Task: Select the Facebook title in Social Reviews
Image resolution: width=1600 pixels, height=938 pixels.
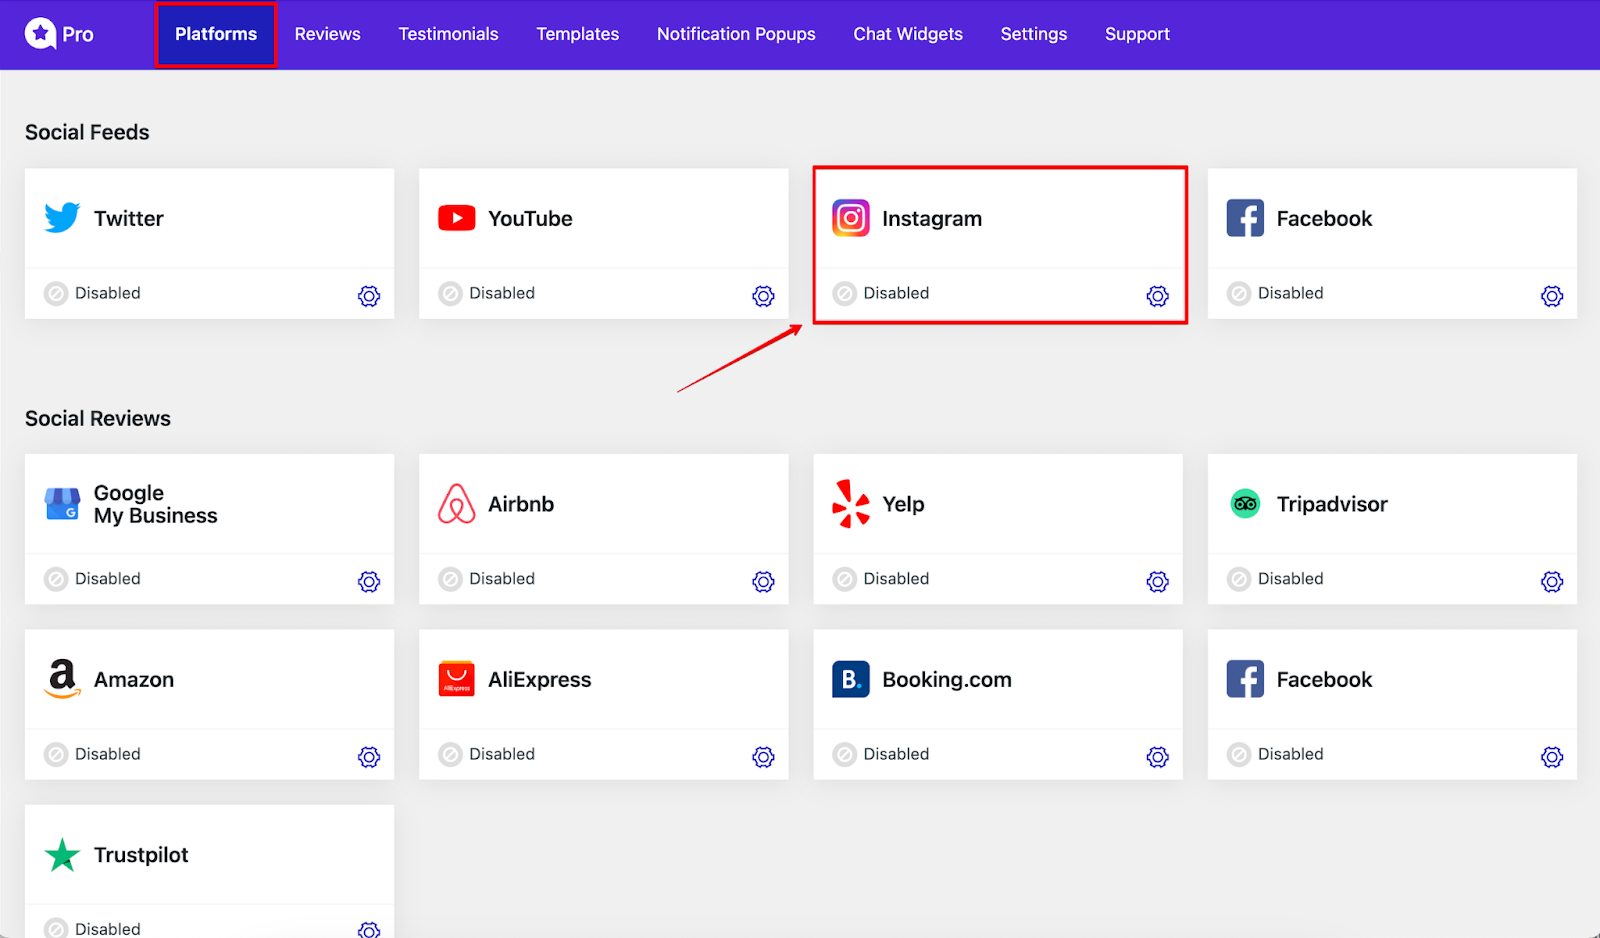Action: [x=1324, y=680]
